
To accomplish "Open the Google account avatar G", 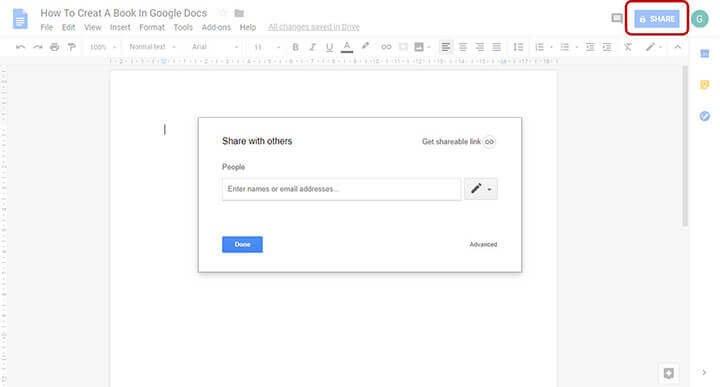I will tap(699, 19).
